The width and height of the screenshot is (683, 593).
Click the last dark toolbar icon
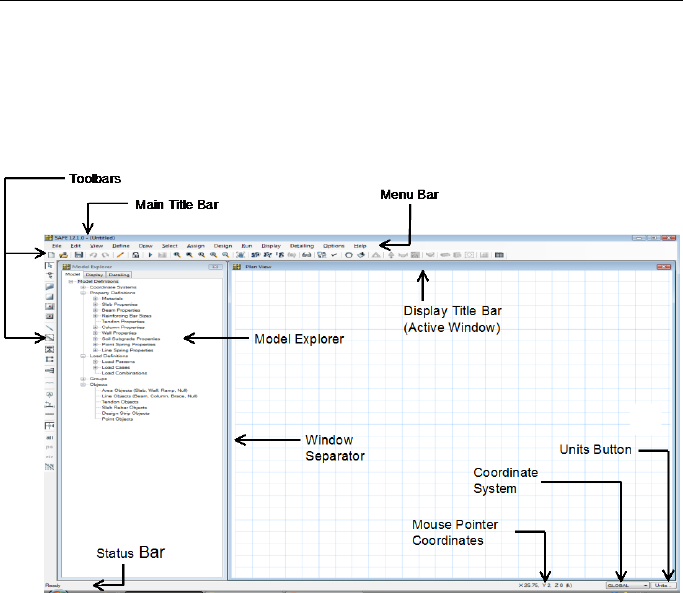[499, 255]
